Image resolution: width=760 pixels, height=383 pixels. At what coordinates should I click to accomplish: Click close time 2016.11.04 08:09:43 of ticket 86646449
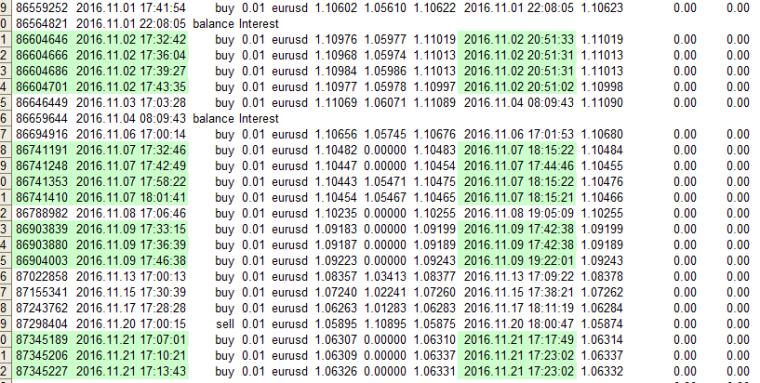coord(519,103)
